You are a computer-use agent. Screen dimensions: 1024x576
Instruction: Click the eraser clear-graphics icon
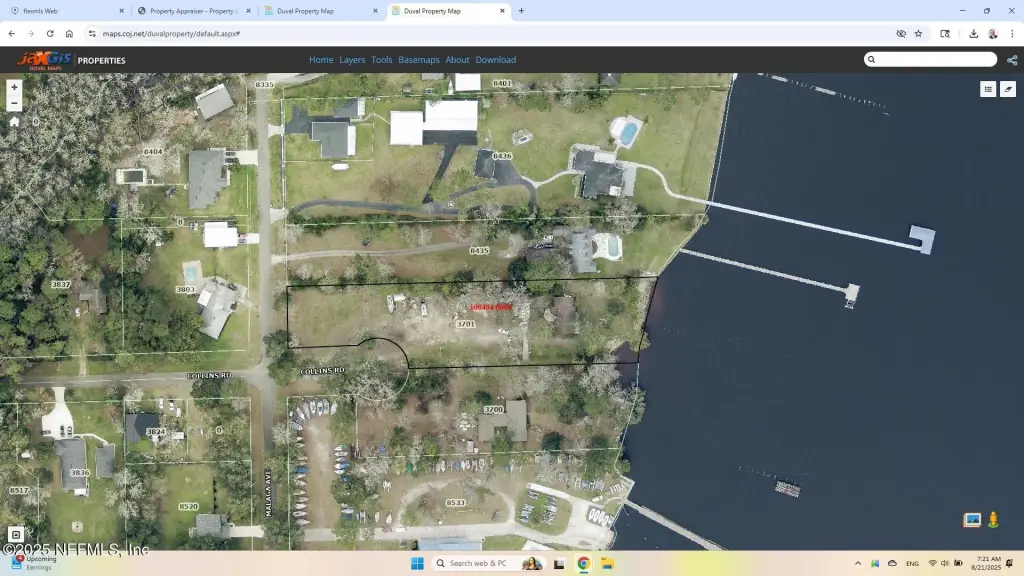coord(1008,89)
